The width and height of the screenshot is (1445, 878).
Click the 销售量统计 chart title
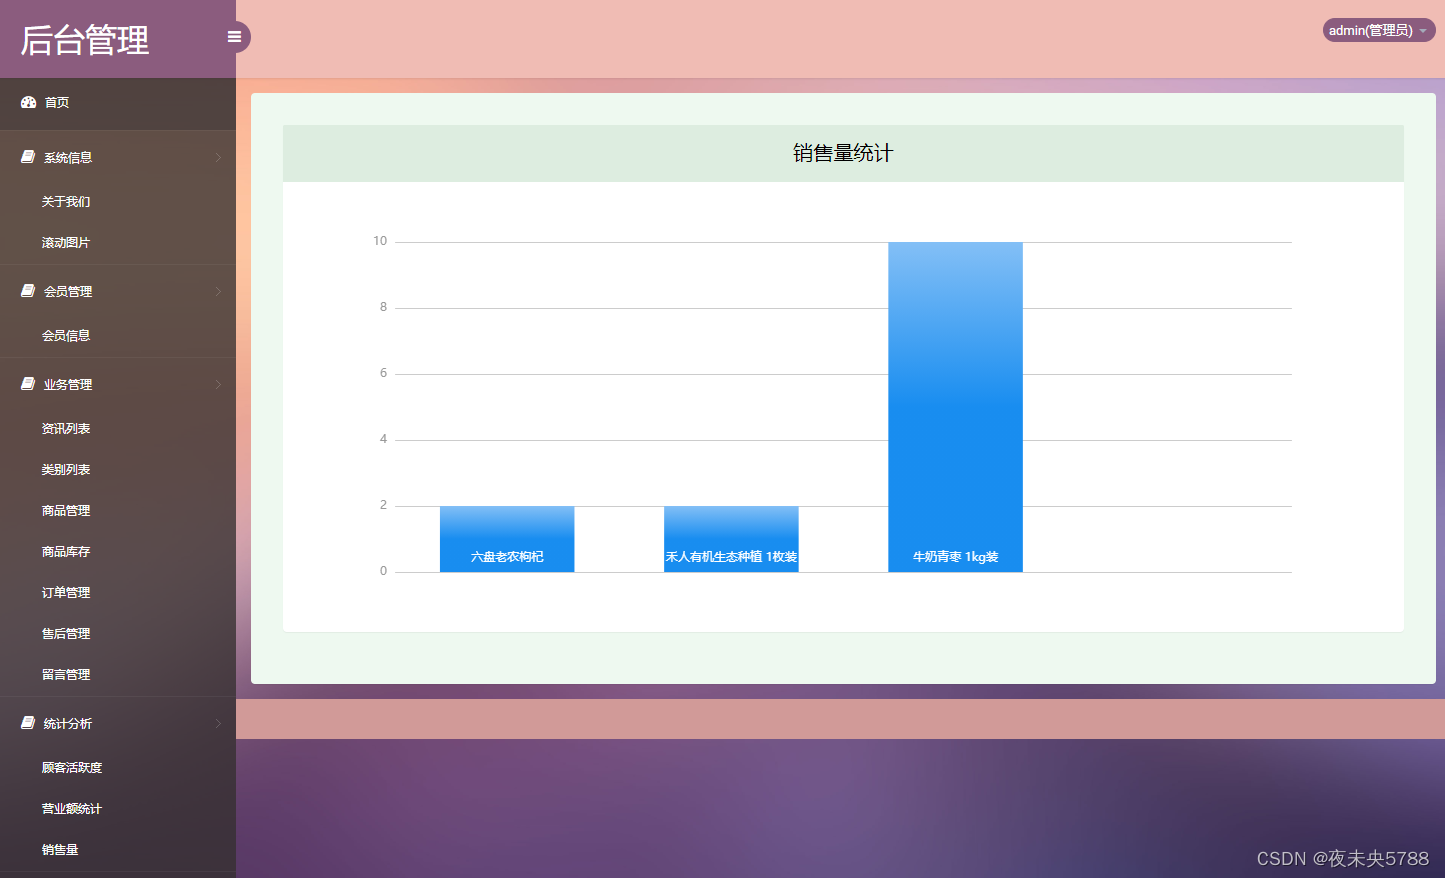click(843, 153)
